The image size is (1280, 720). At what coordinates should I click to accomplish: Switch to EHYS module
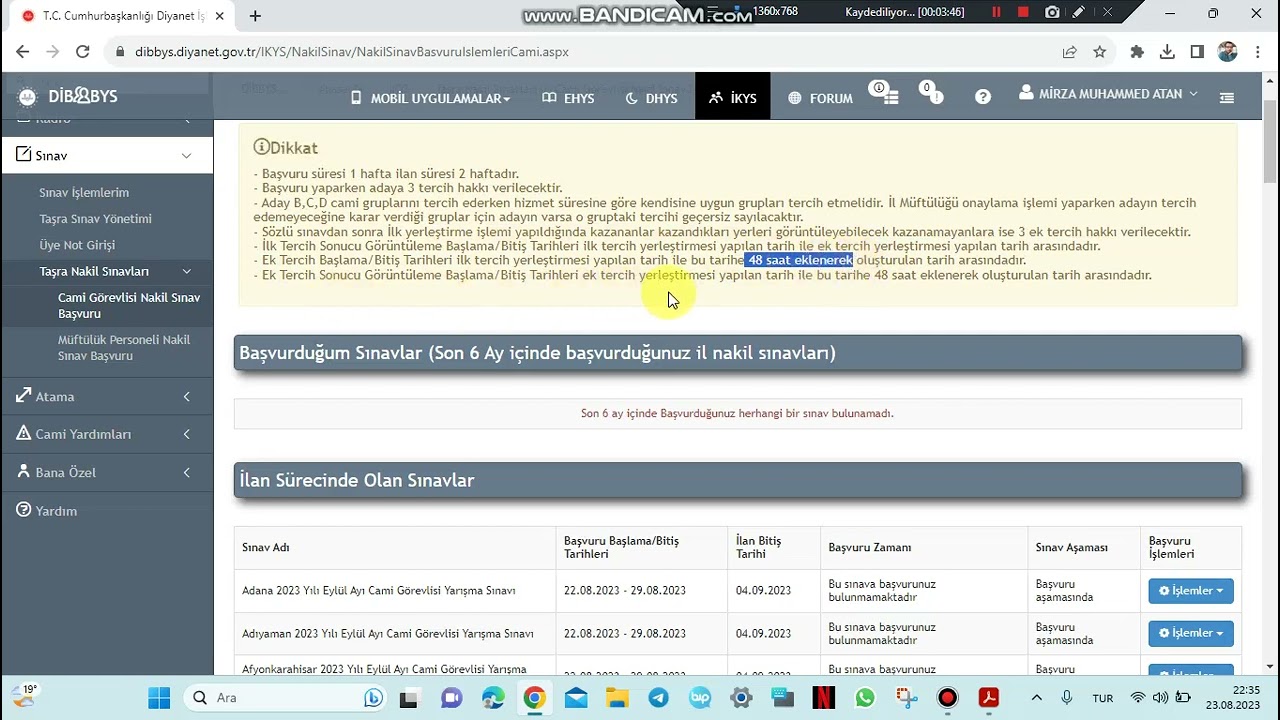(x=568, y=98)
